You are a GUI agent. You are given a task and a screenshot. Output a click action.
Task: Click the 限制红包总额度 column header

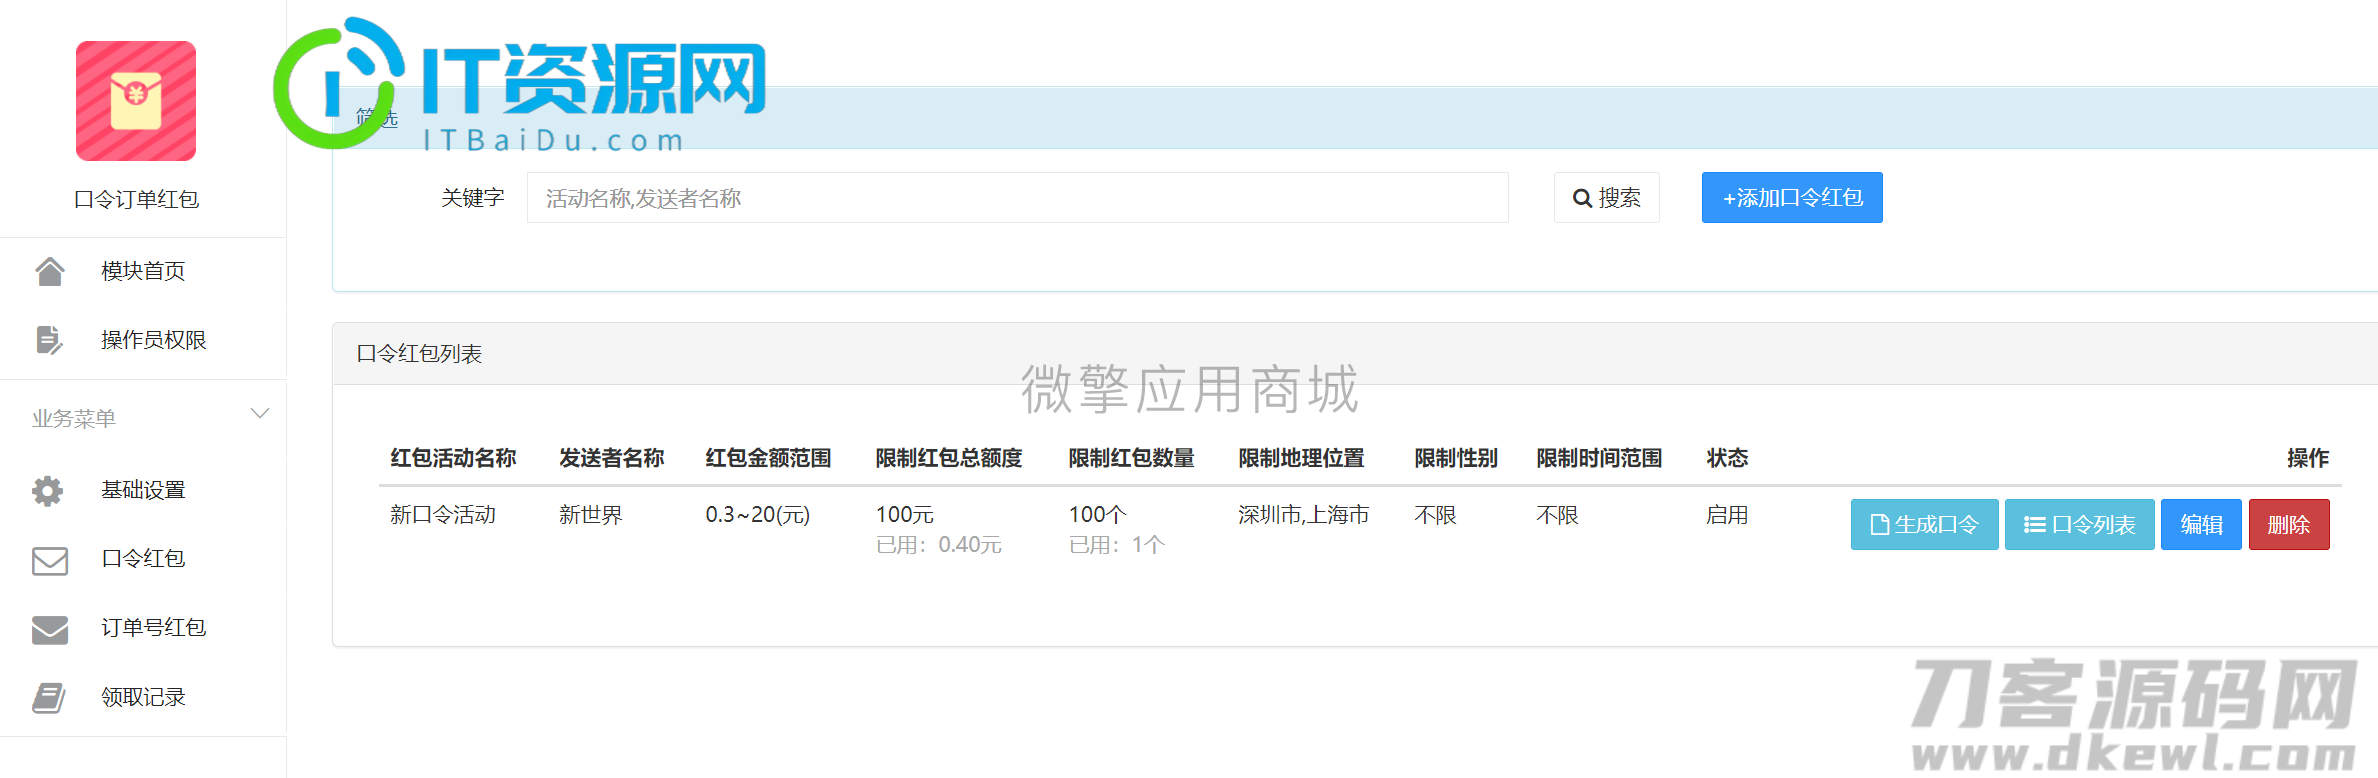point(949,458)
